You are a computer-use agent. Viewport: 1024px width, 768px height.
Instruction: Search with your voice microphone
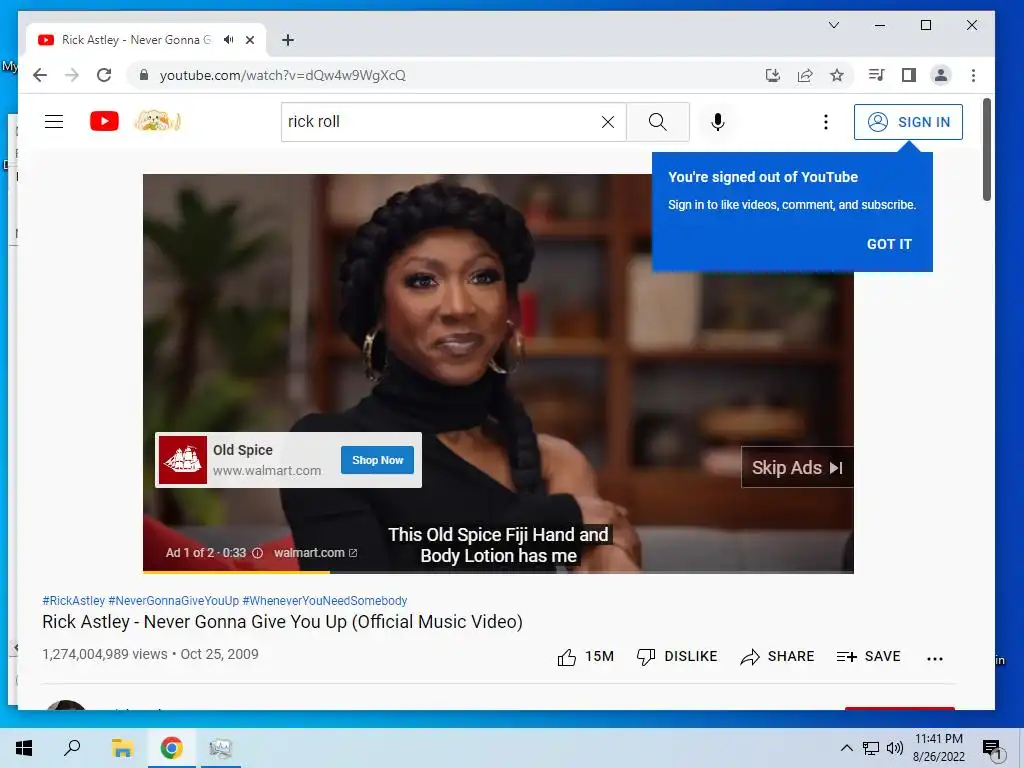[718, 121]
